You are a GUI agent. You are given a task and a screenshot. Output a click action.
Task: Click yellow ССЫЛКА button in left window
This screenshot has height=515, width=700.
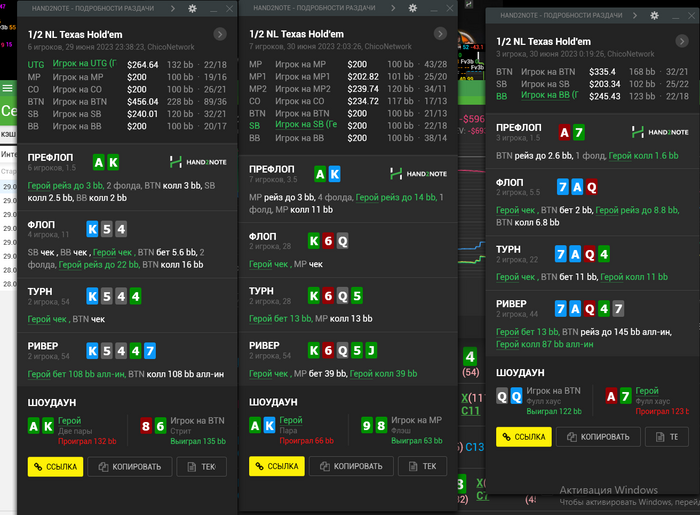[x=55, y=467]
